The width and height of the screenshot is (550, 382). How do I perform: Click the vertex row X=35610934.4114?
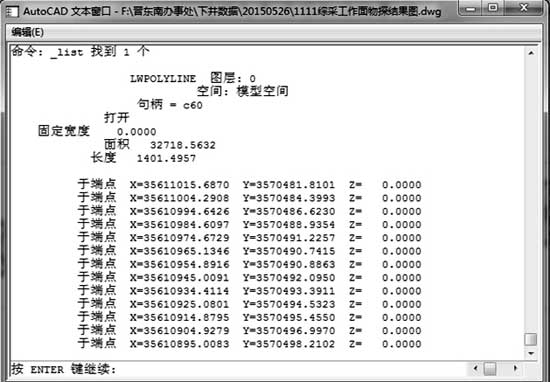point(249,291)
